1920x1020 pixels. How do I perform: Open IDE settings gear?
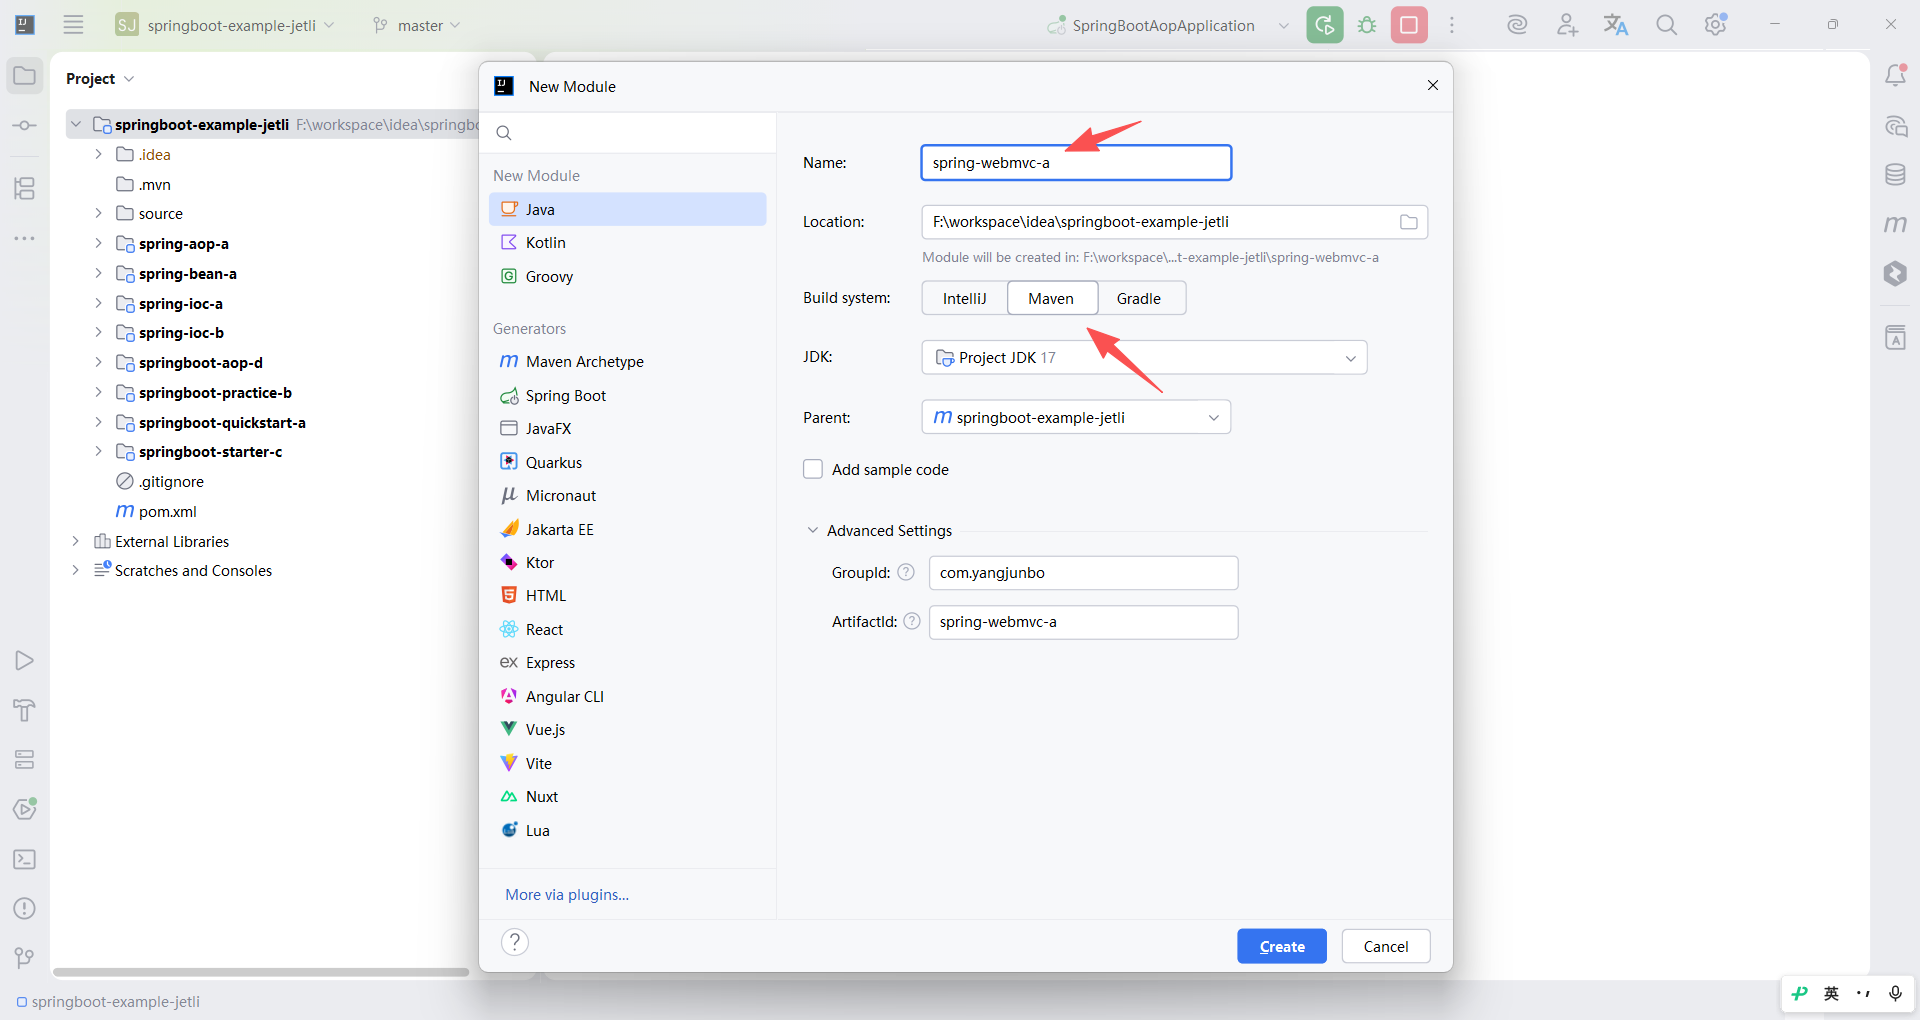tap(1716, 25)
